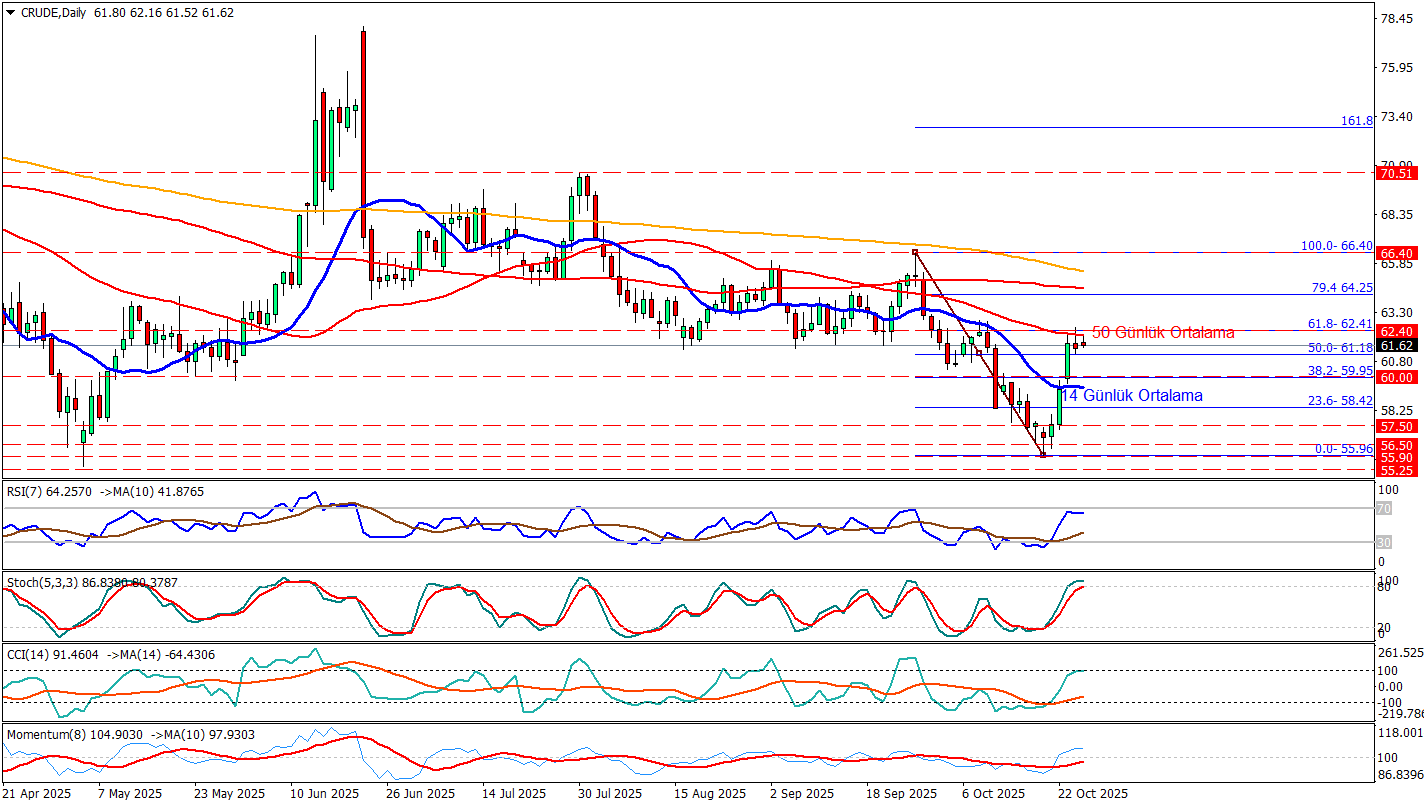Click the 78.45 value on the price scale
Screen dimensions: 1424x806
[x=1395, y=18]
